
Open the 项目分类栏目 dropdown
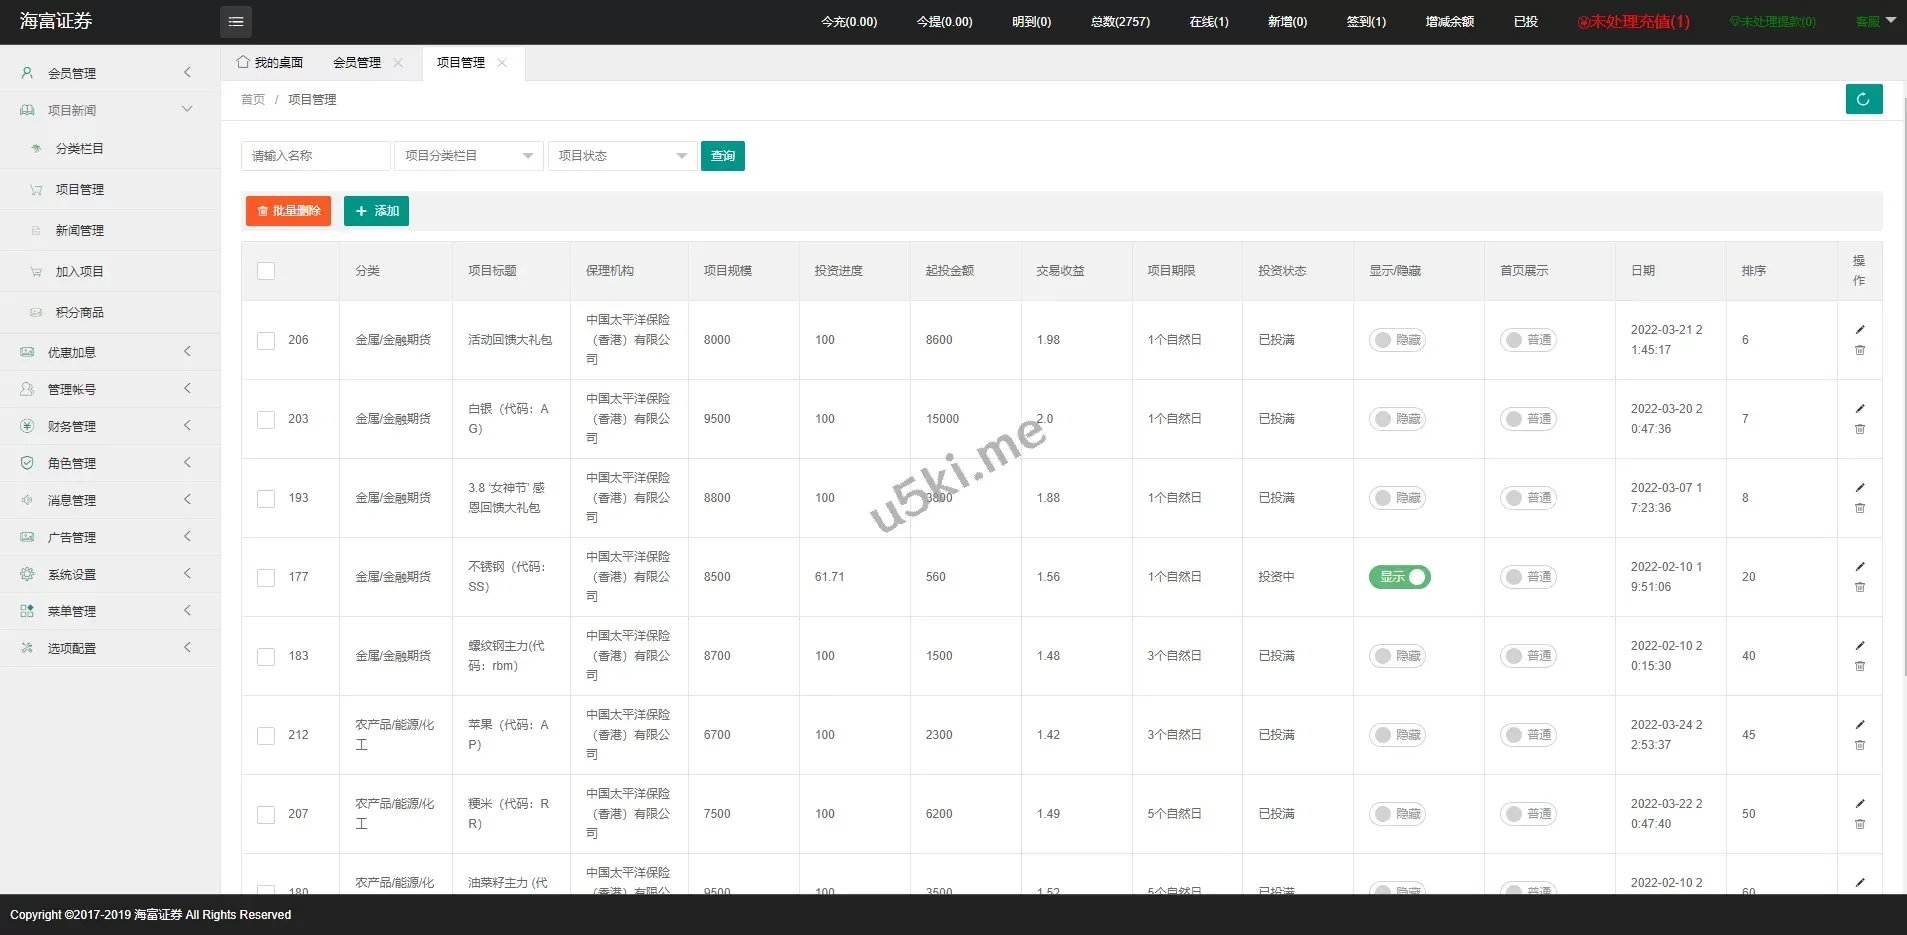pyautogui.click(x=468, y=156)
